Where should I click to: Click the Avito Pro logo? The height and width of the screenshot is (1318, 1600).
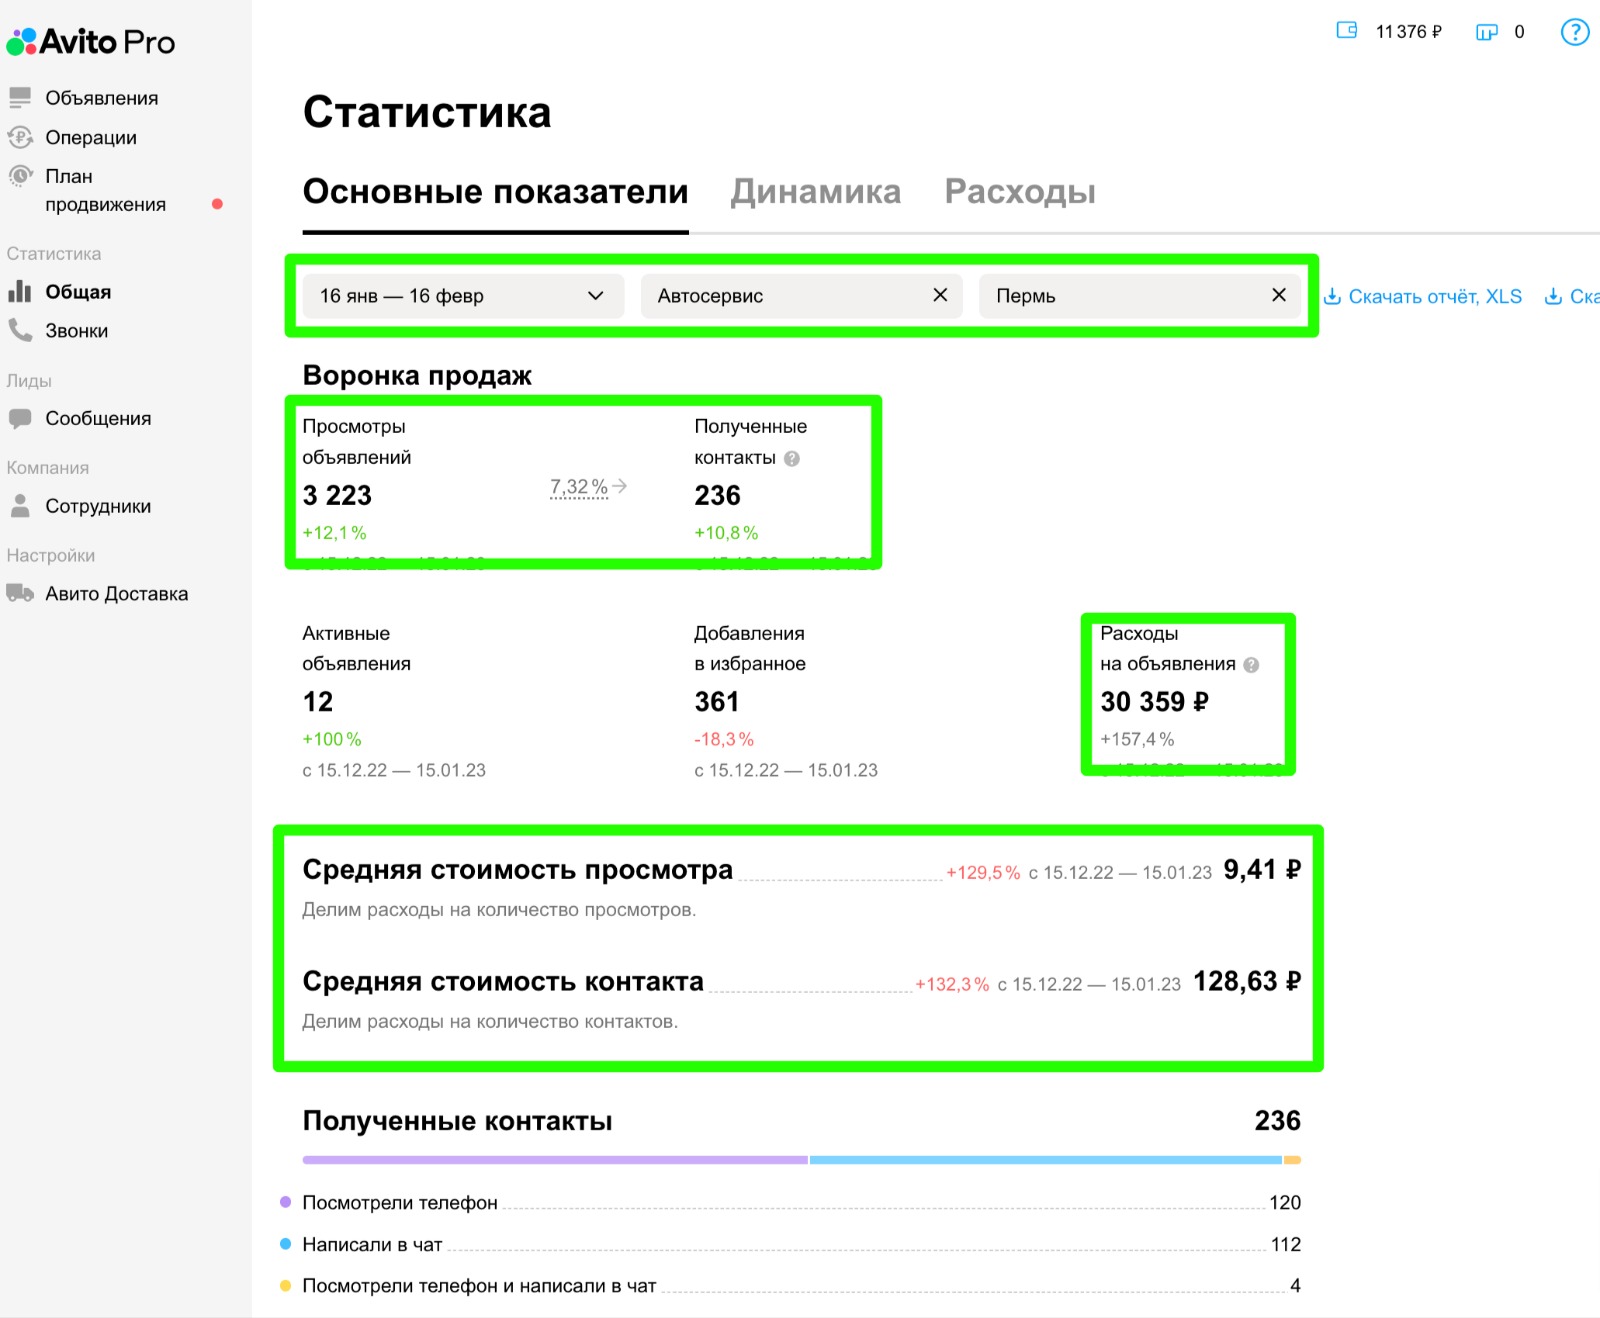[x=91, y=42]
